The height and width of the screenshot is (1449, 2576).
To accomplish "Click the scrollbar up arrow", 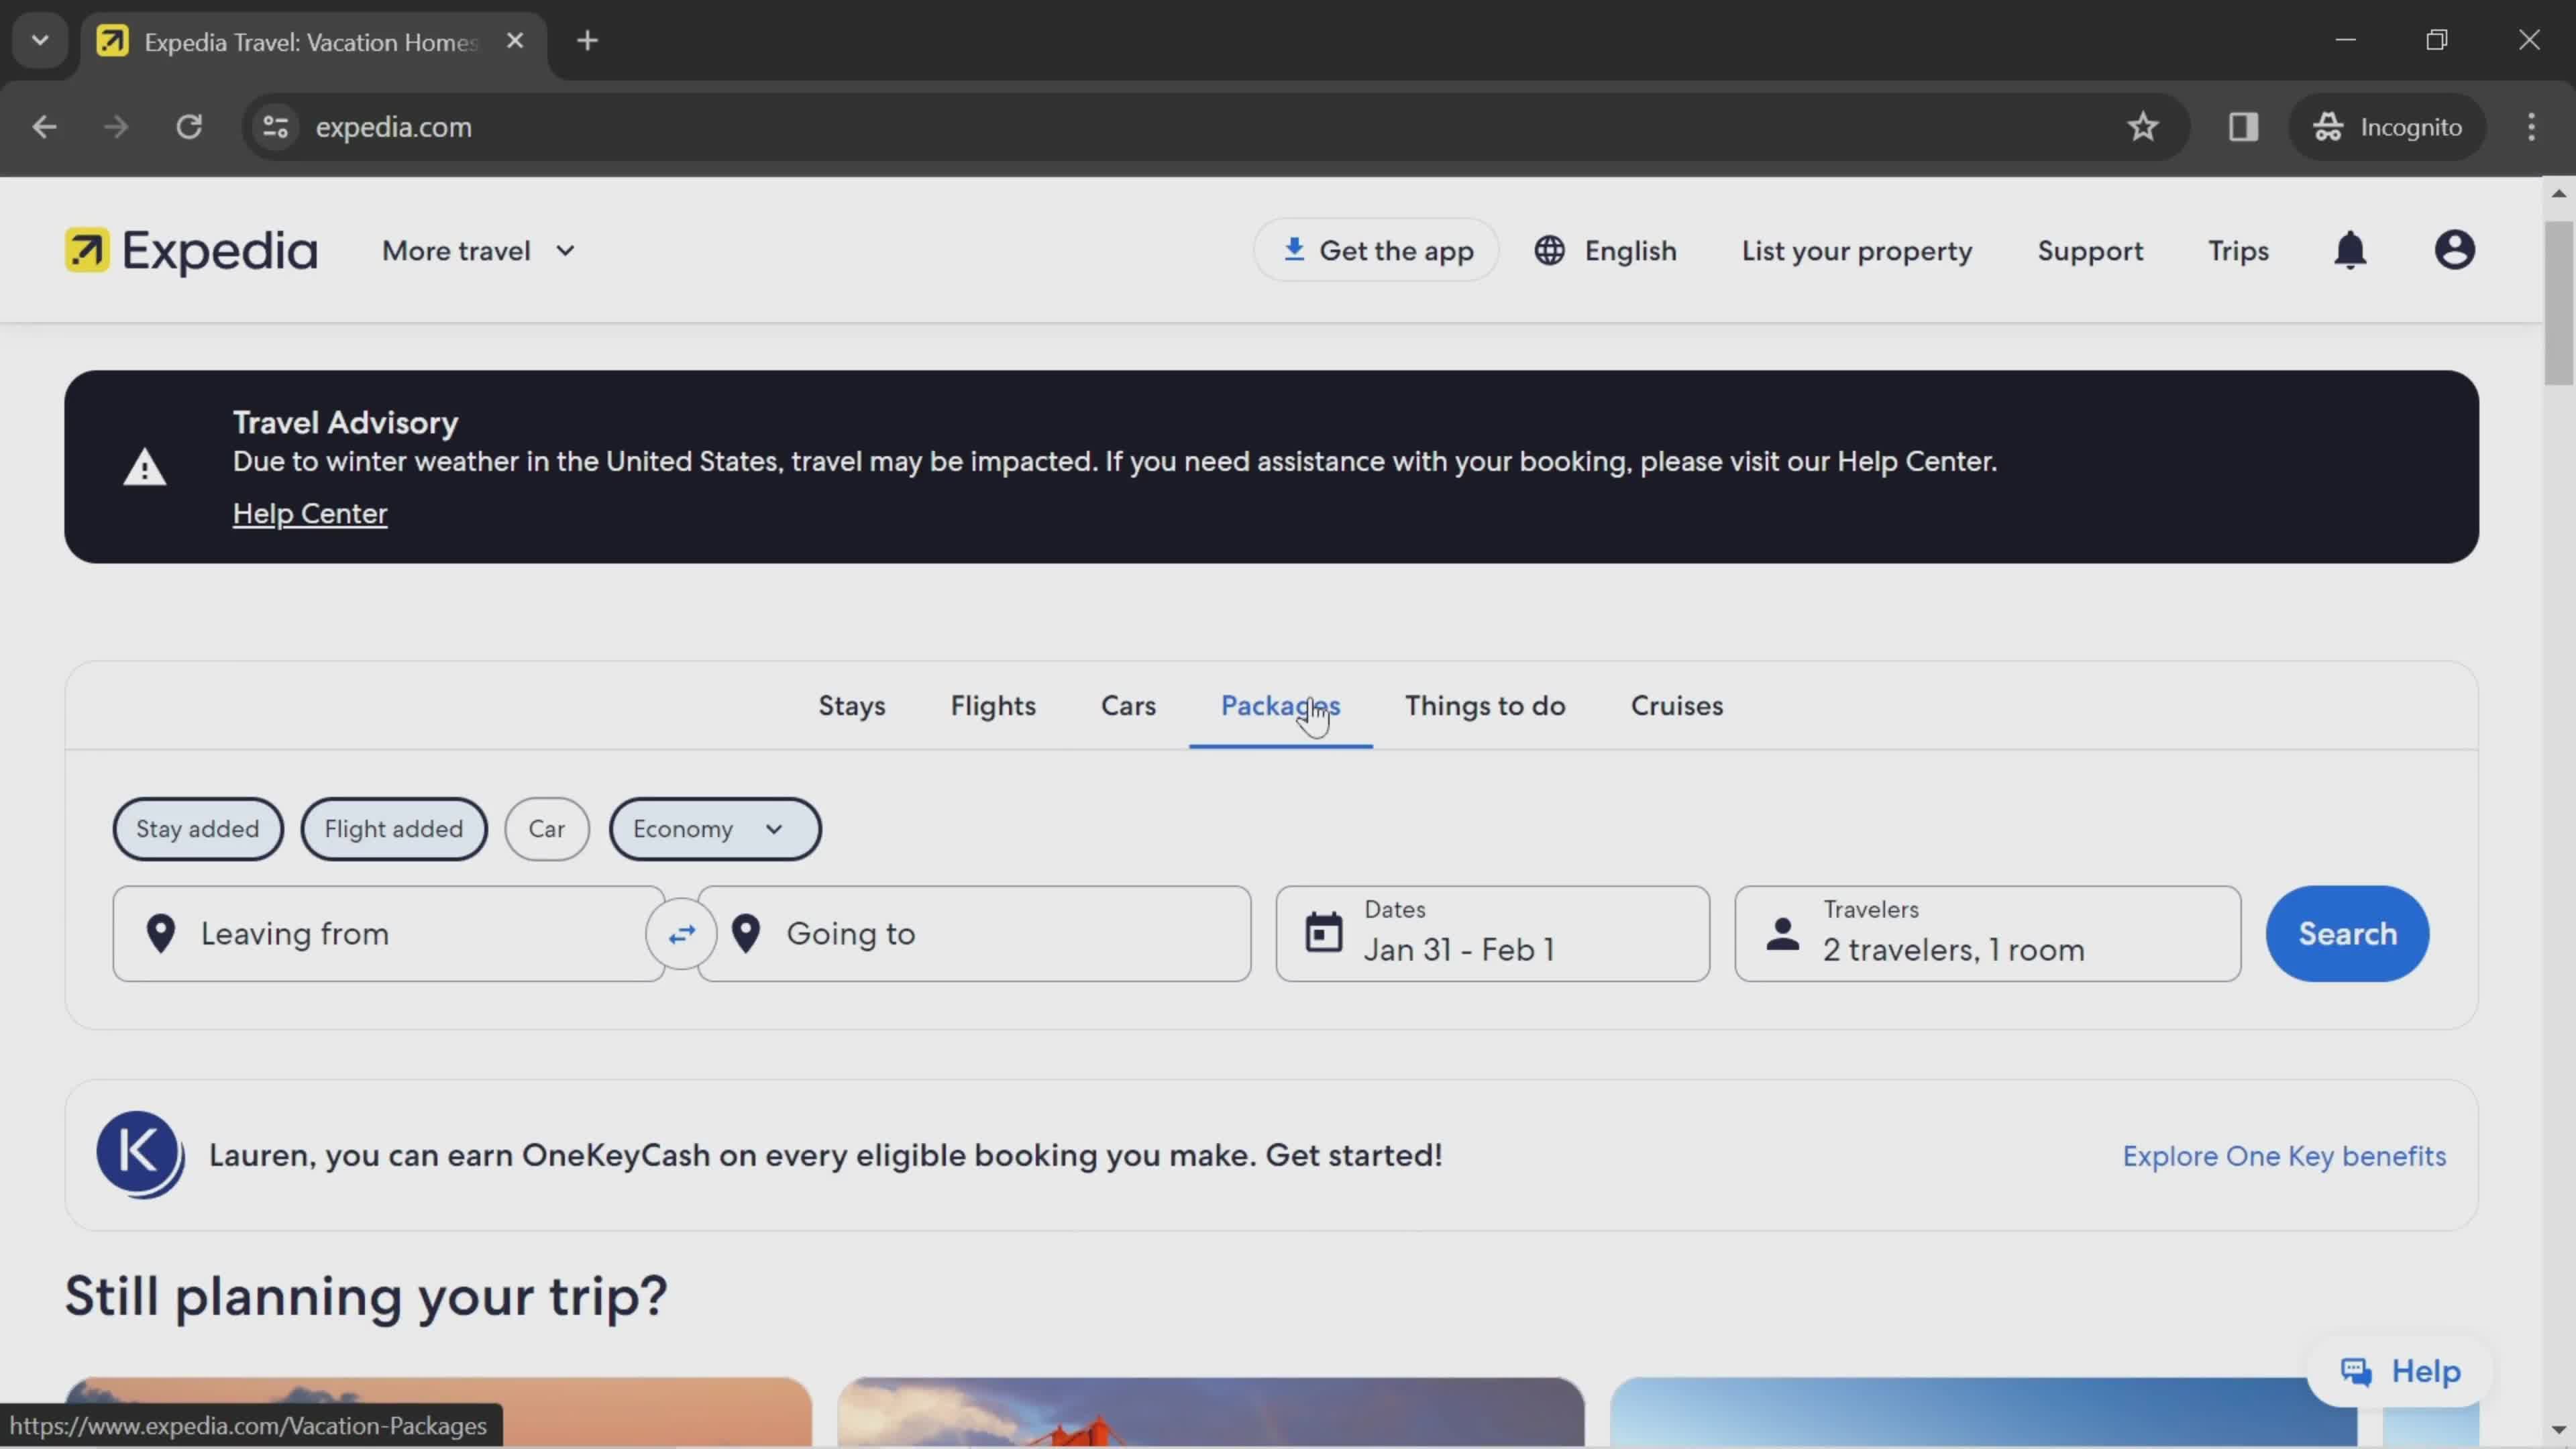I will pyautogui.click(x=2559, y=193).
